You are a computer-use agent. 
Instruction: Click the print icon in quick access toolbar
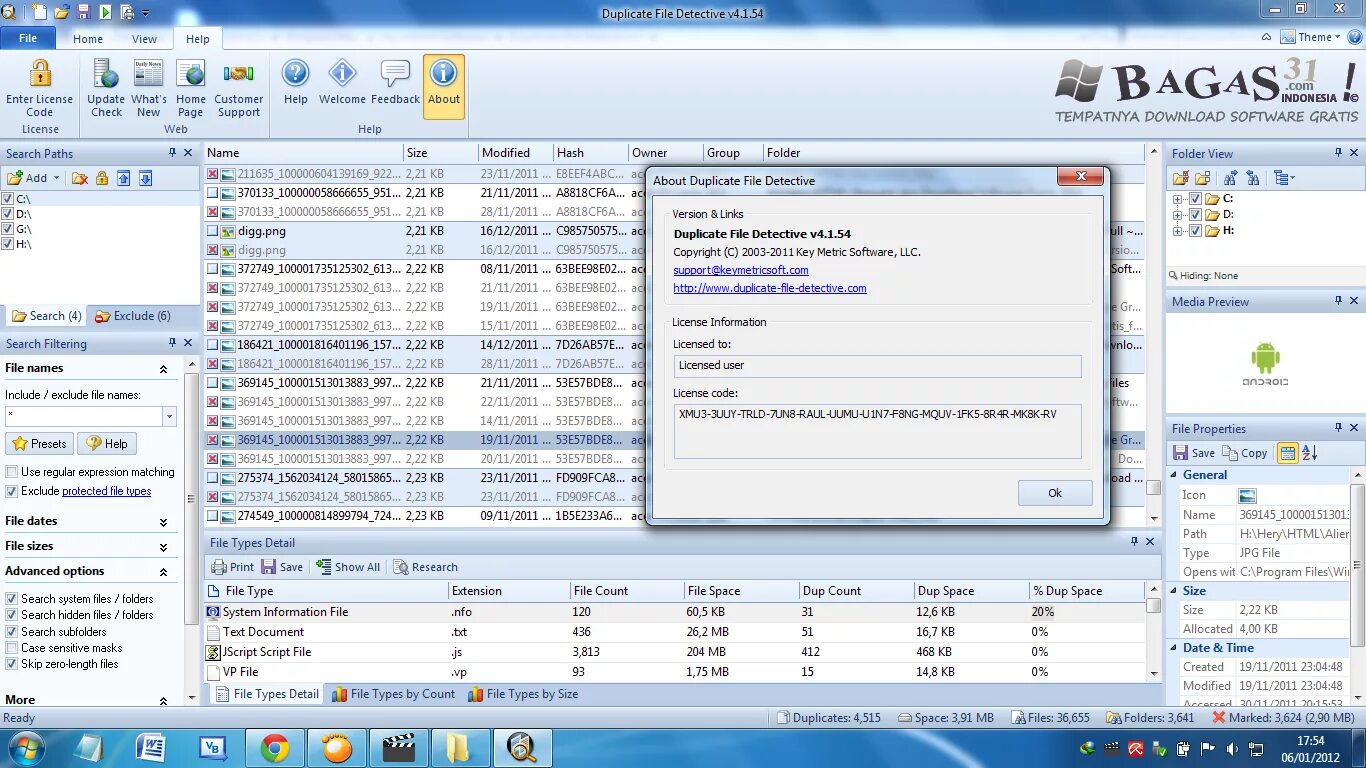127,12
